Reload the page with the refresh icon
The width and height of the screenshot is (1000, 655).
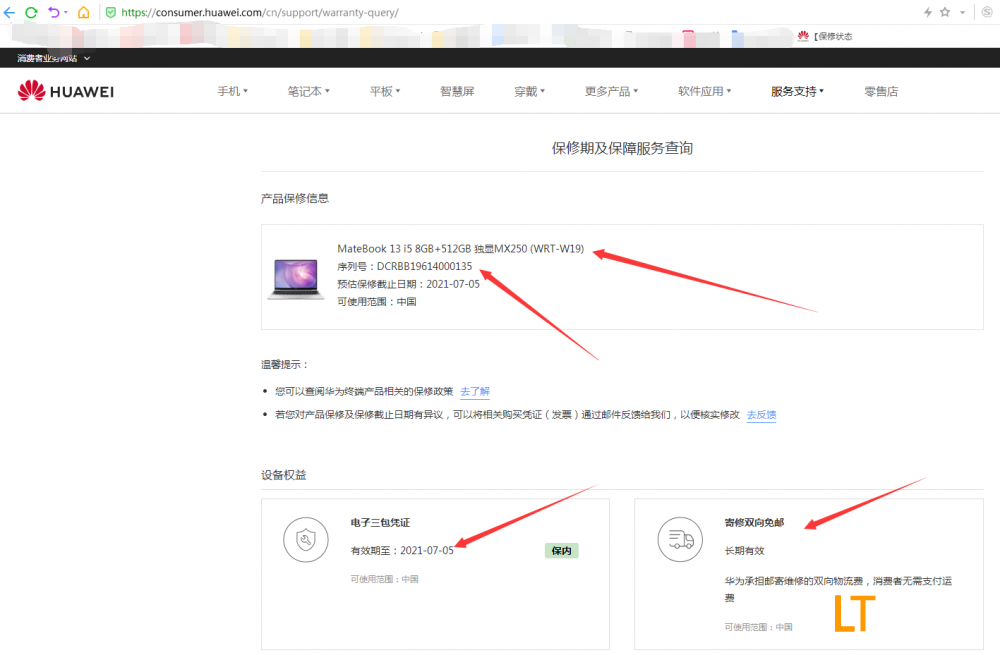(31, 12)
